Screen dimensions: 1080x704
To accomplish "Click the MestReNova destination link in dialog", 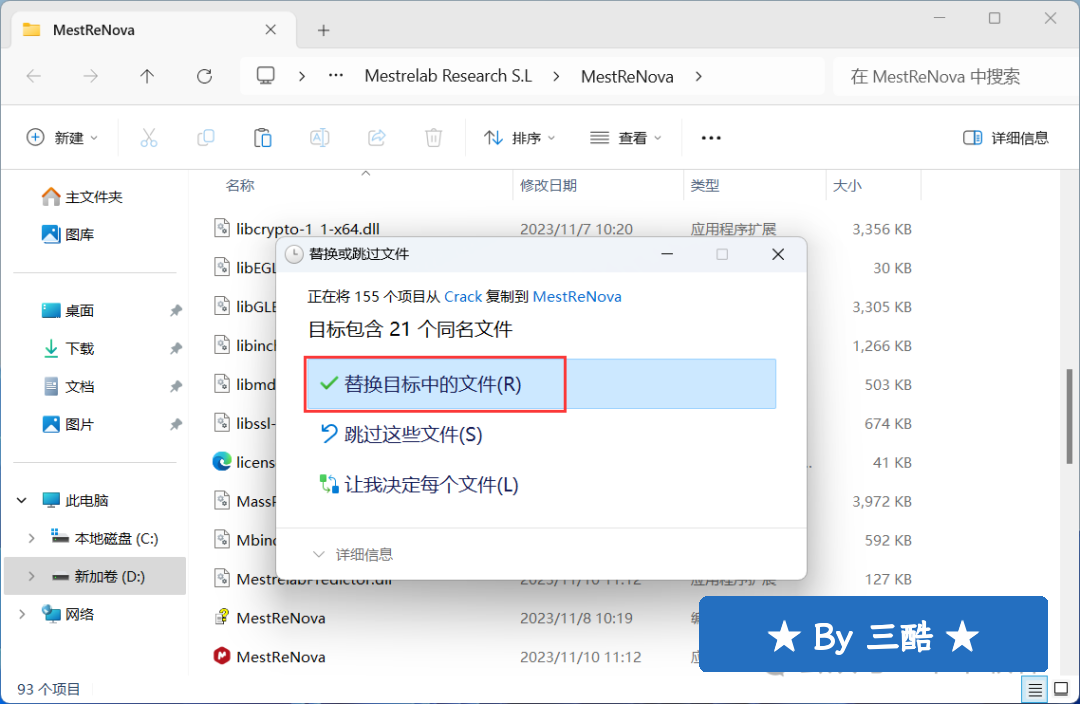I will 577,296.
